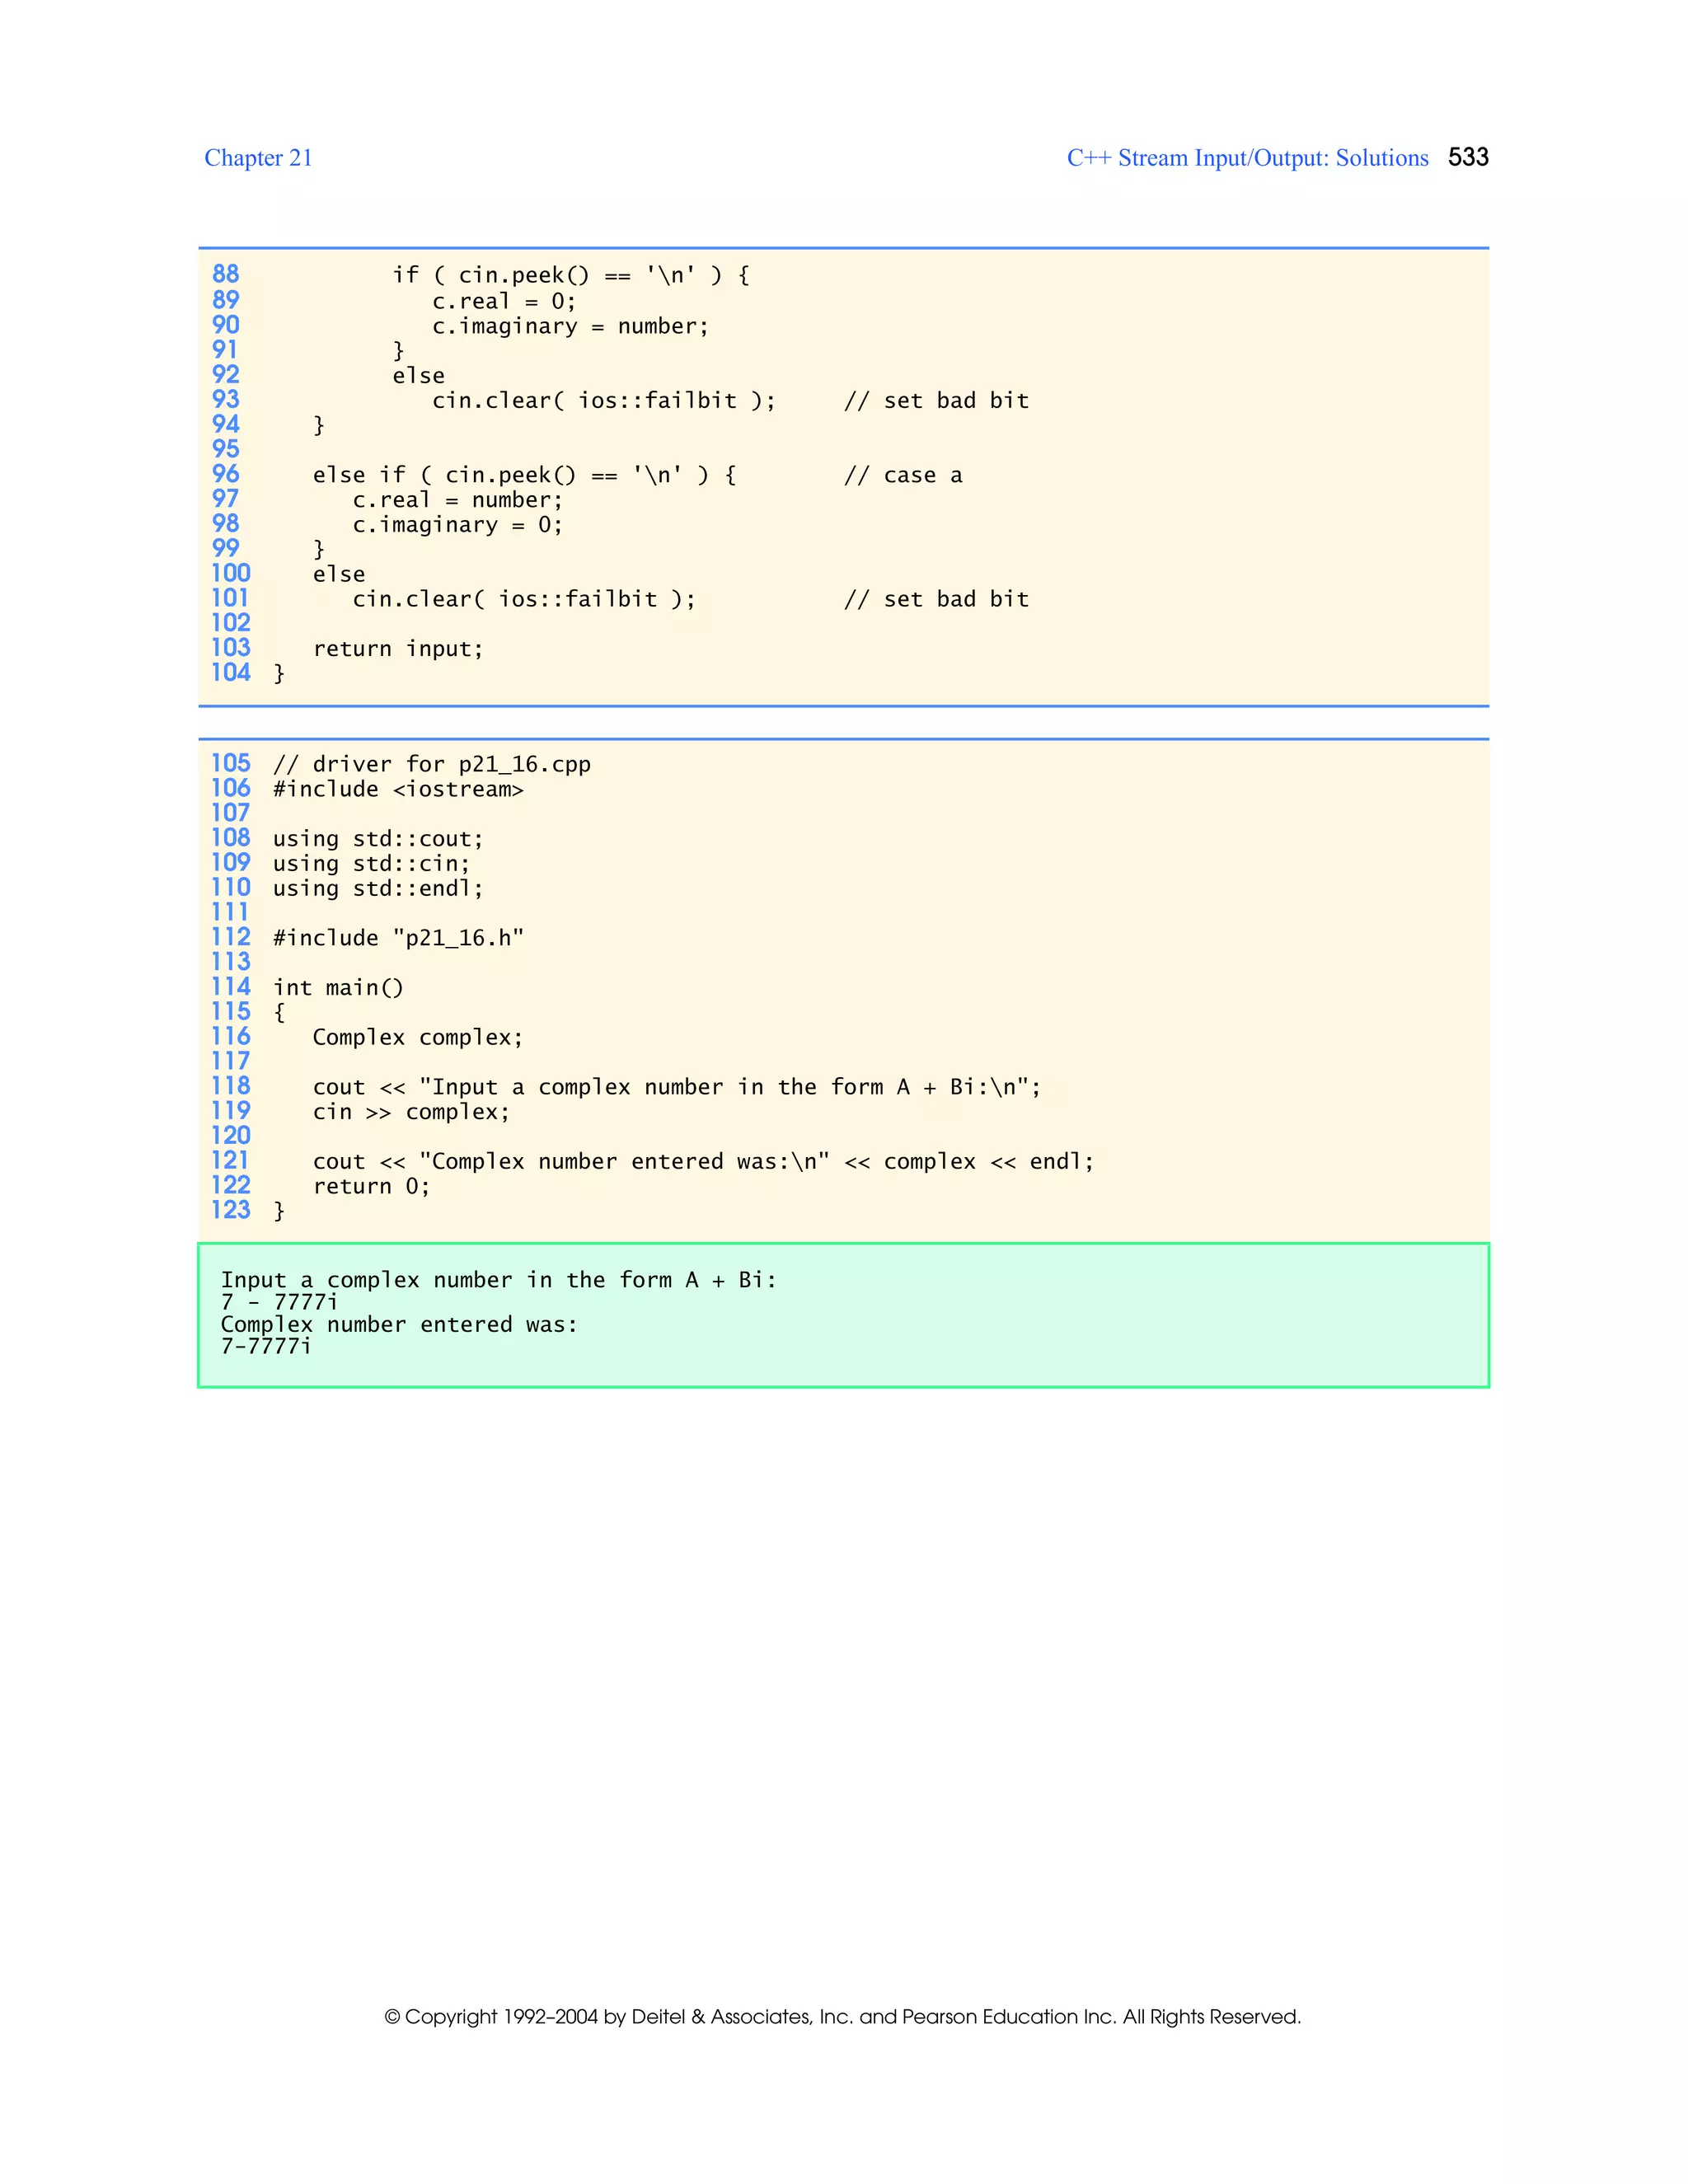Click line number 105
This screenshot has width=1688, height=2184.
click(230, 763)
